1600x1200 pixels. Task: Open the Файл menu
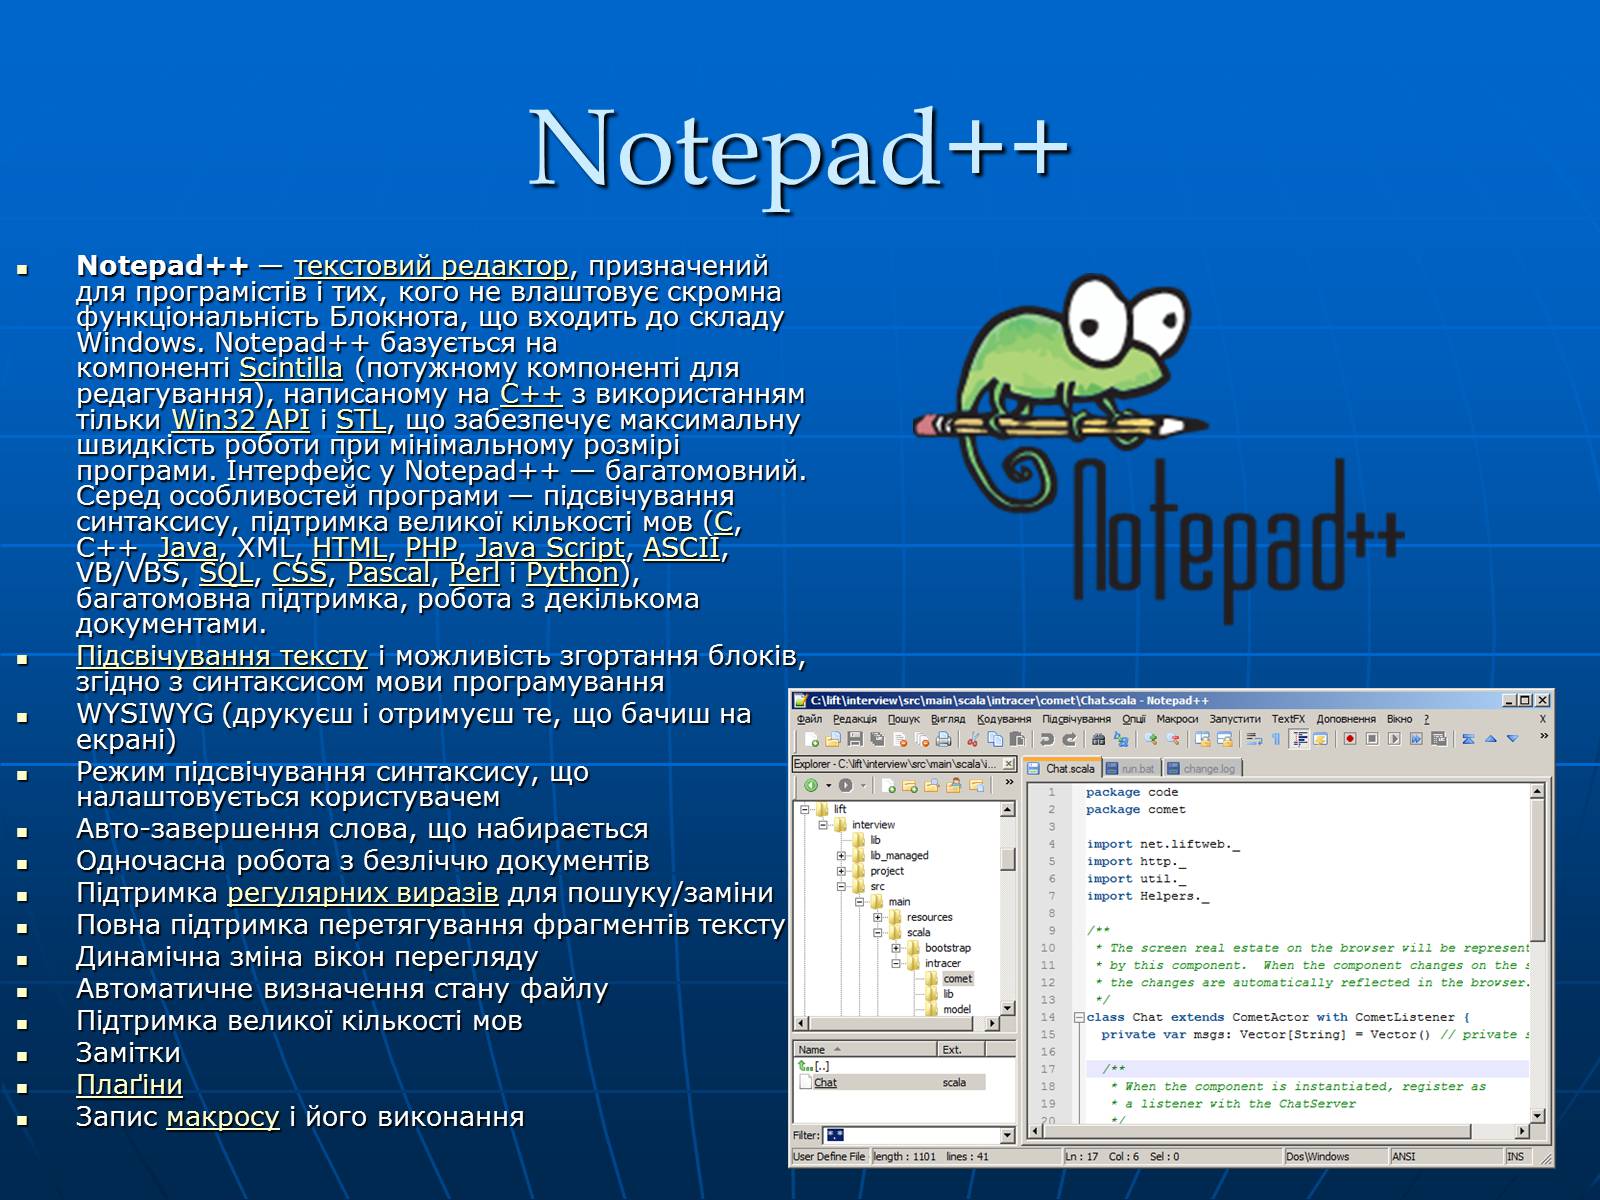tap(809, 719)
